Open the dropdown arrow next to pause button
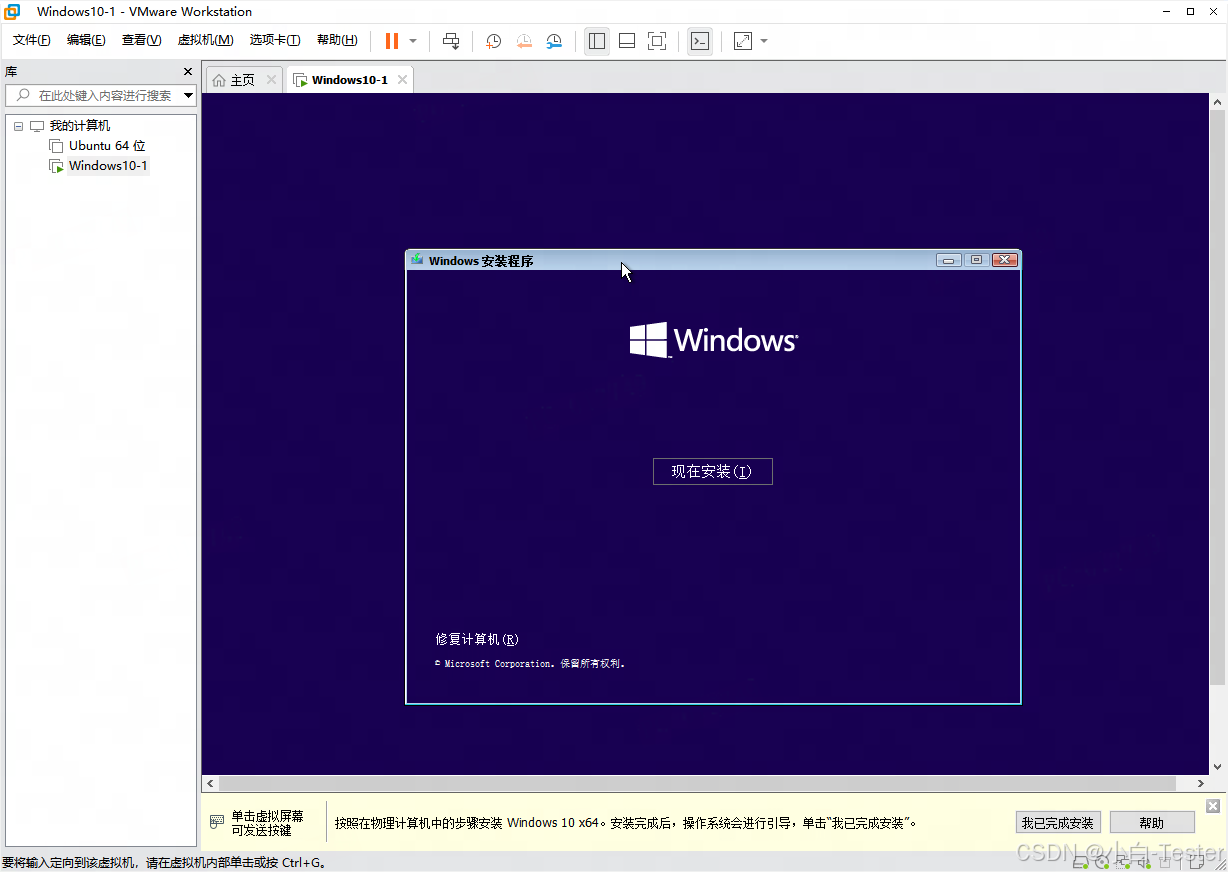 tap(413, 41)
